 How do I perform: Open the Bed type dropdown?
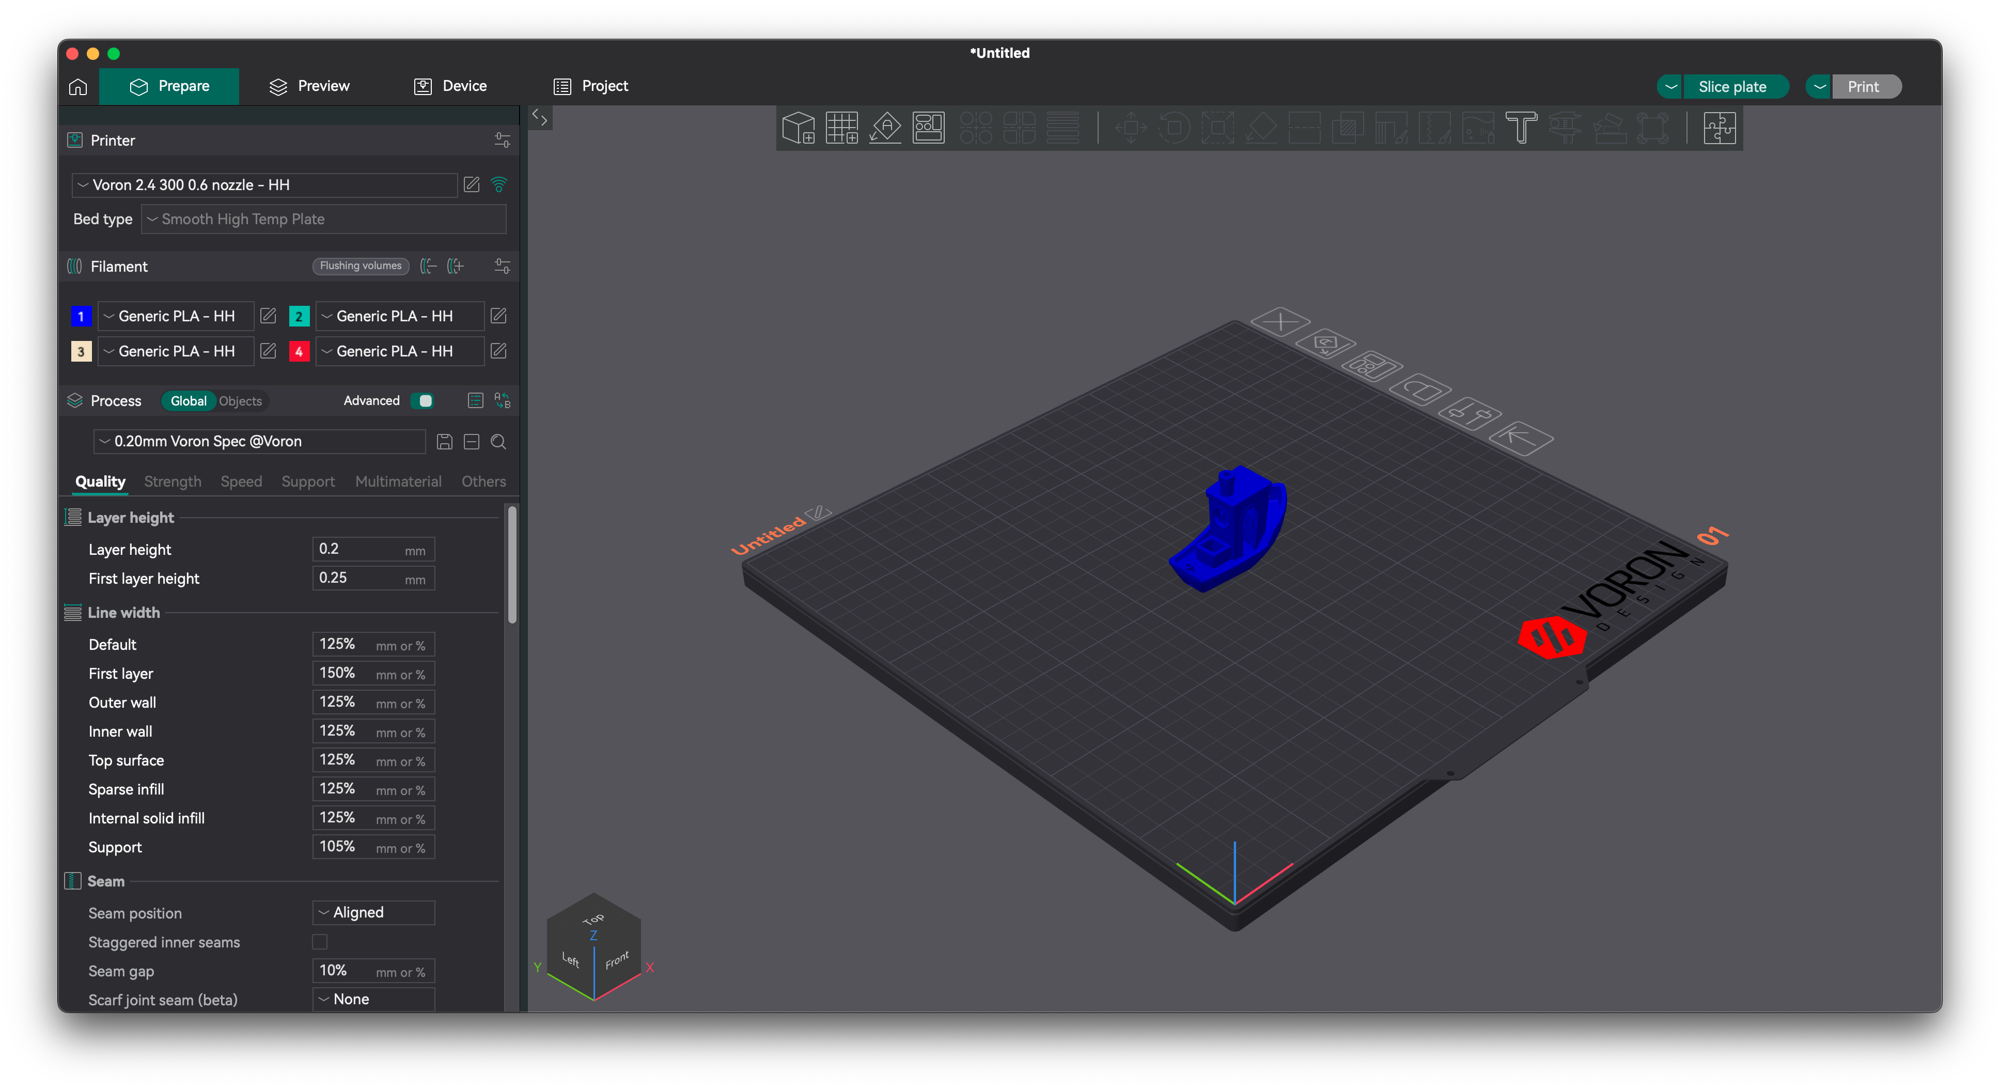[324, 219]
